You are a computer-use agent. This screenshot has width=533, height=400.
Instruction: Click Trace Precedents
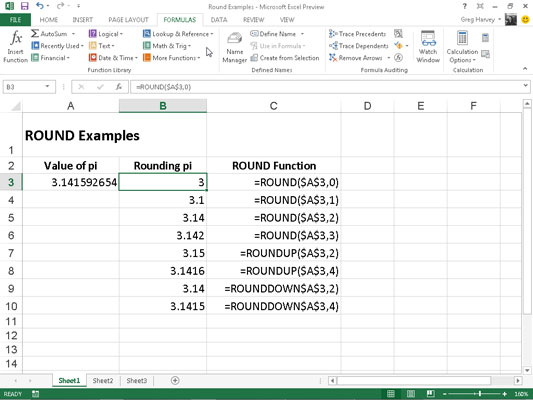[x=357, y=34]
